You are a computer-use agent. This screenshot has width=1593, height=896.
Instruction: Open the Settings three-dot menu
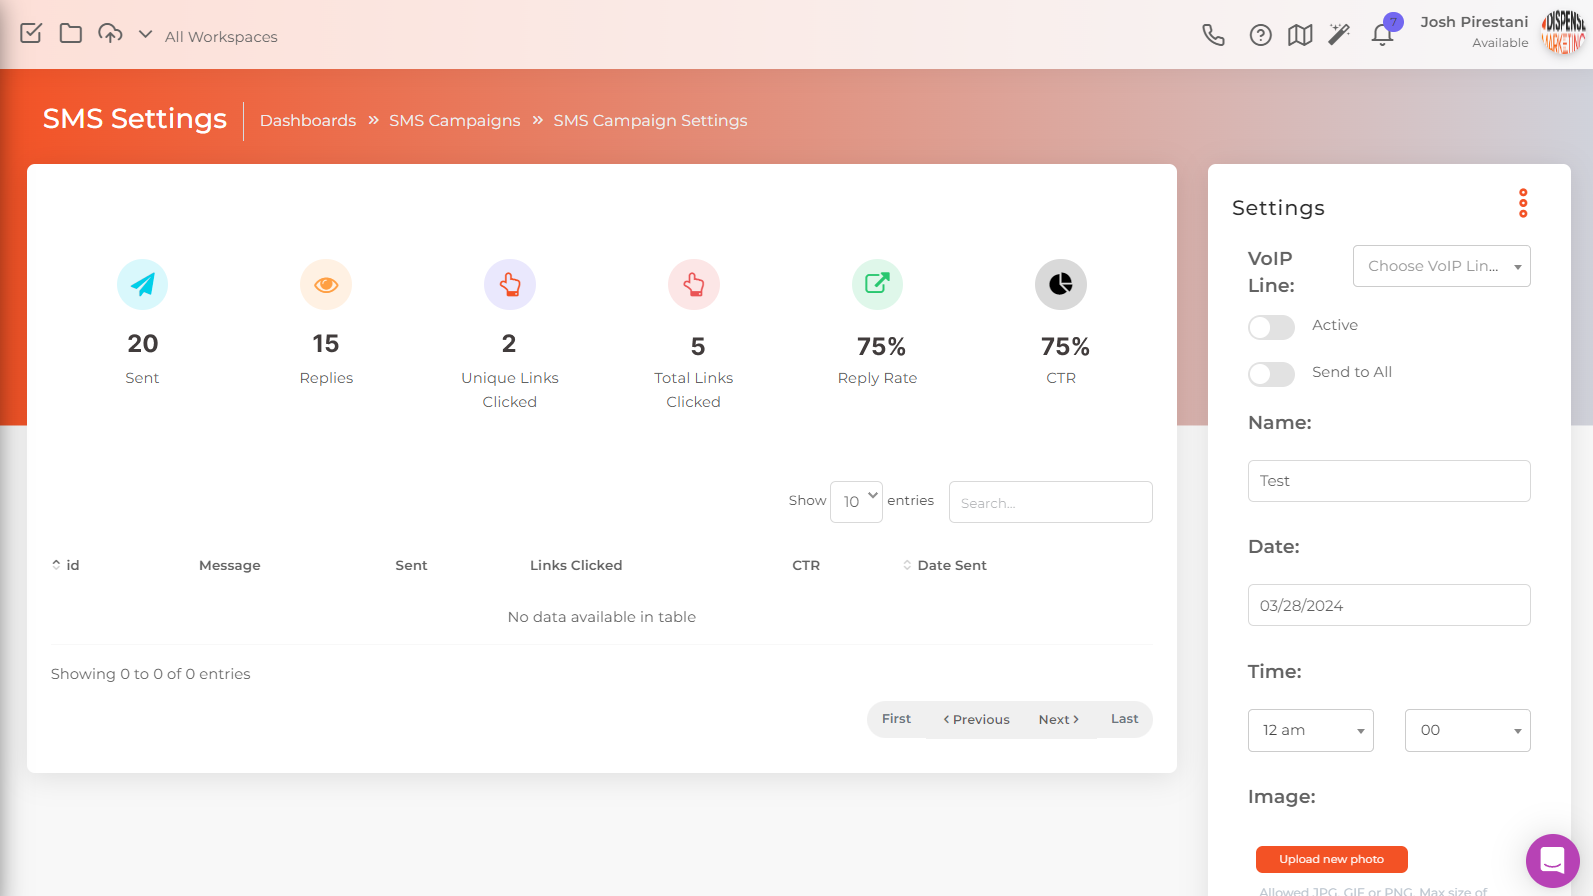click(1523, 203)
